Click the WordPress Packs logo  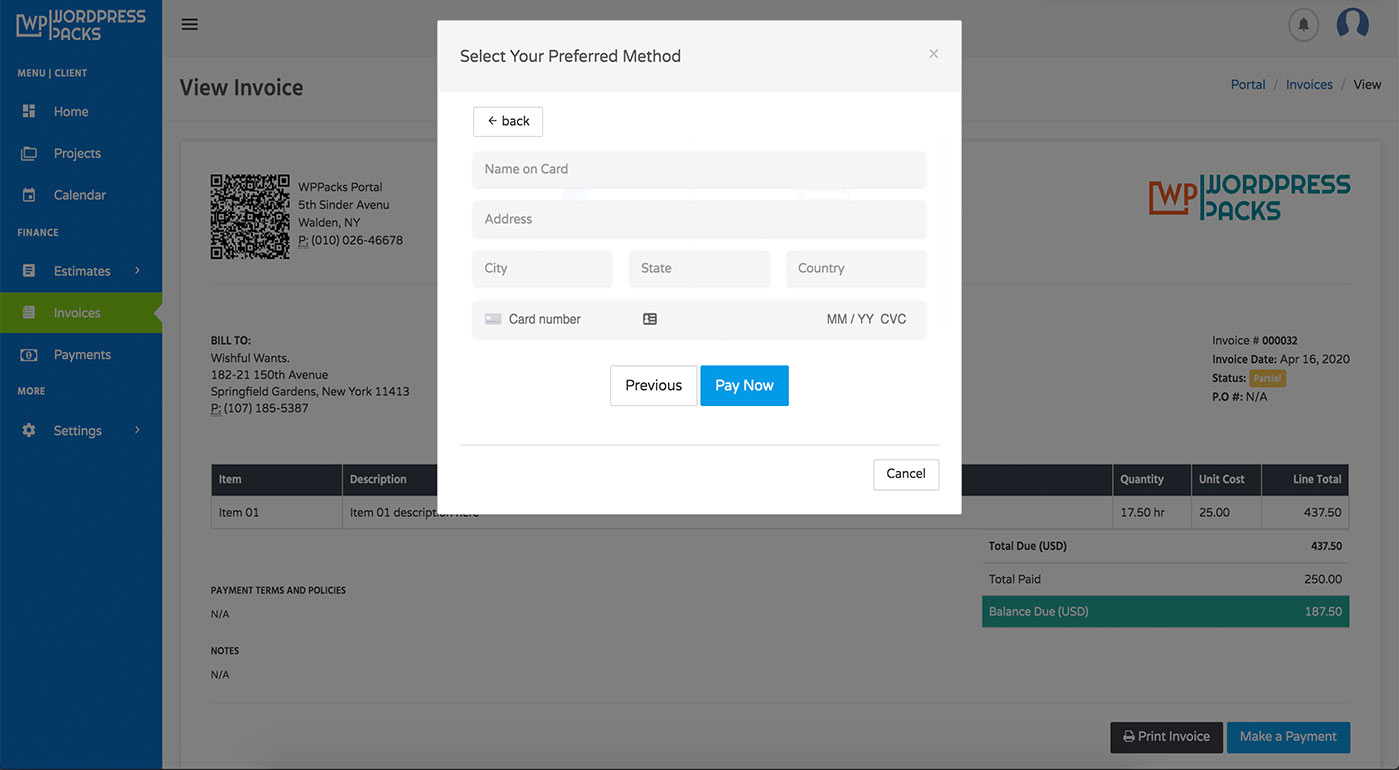click(80, 25)
